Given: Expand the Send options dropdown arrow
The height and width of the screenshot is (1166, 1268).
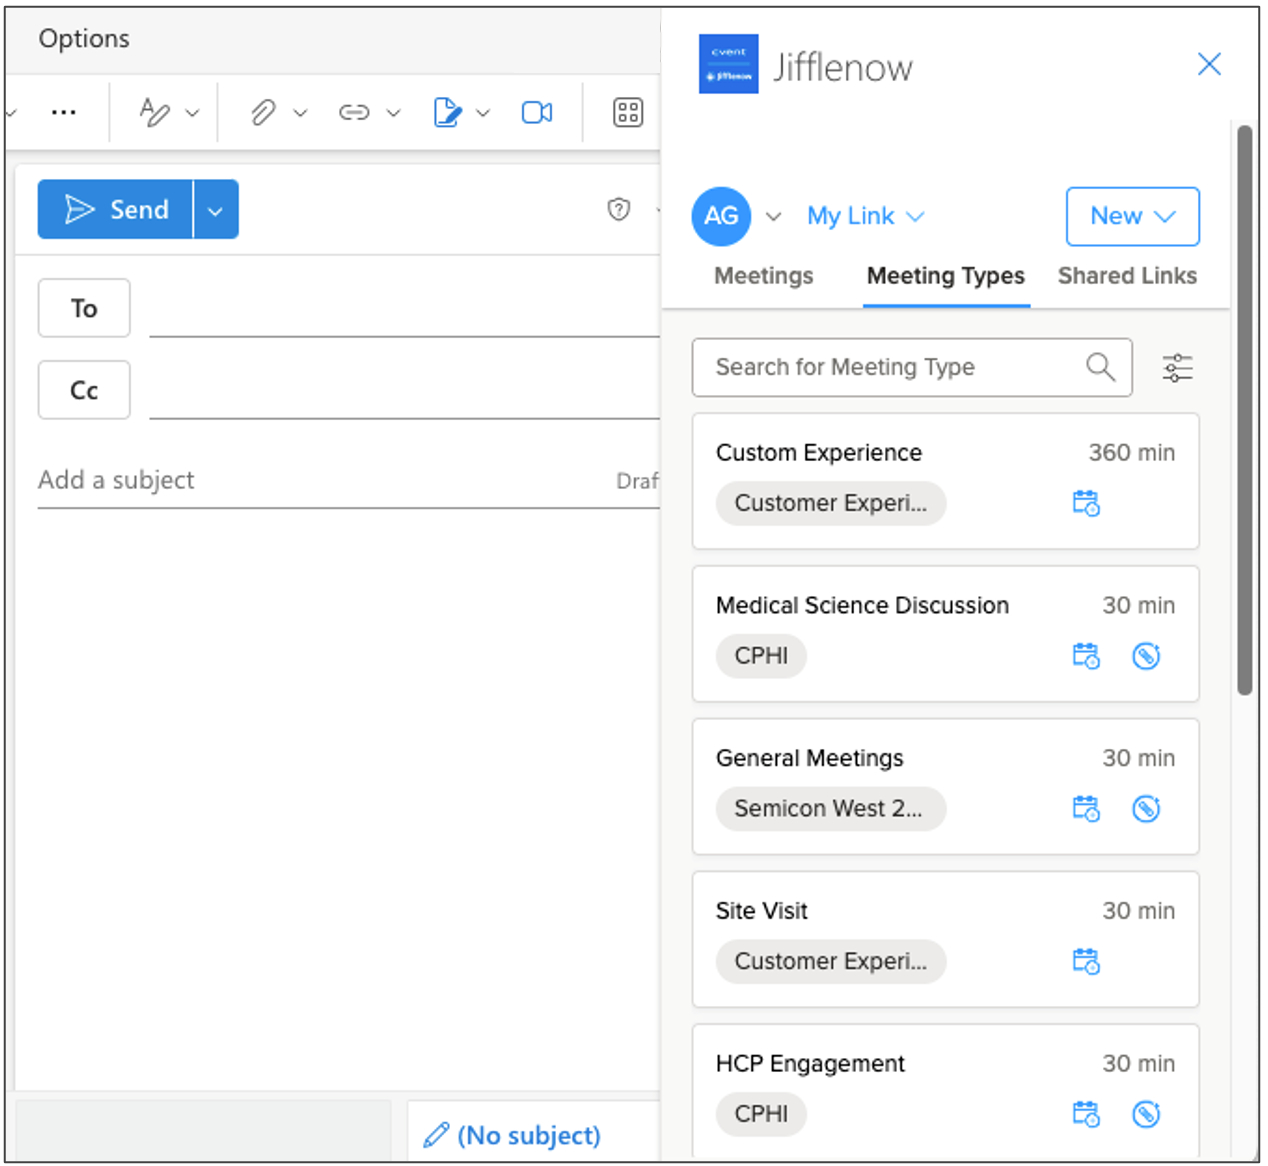Looking at the screenshot, I should click(x=216, y=210).
